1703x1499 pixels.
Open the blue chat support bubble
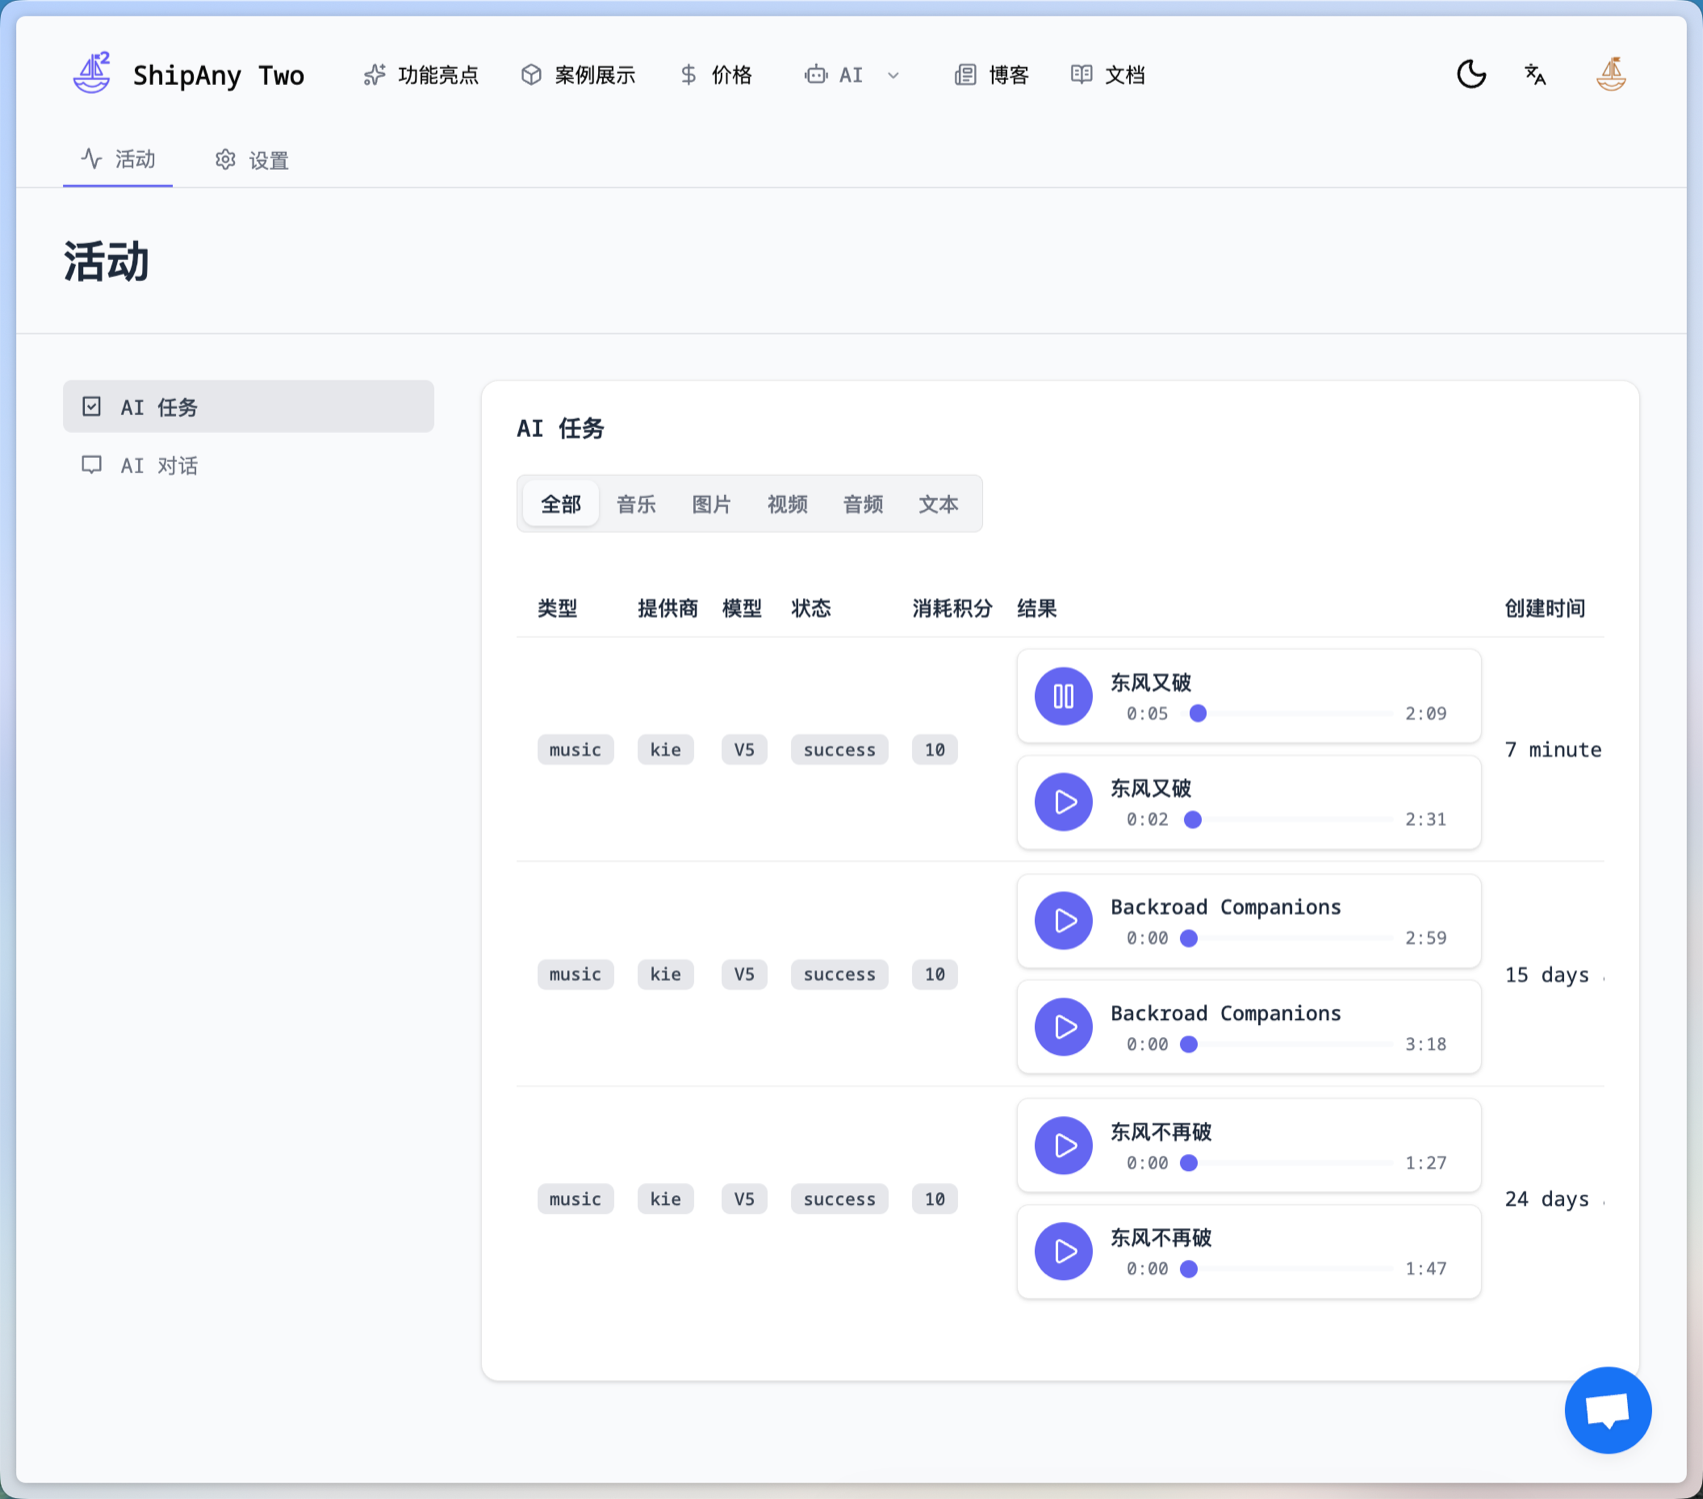coord(1607,1410)
